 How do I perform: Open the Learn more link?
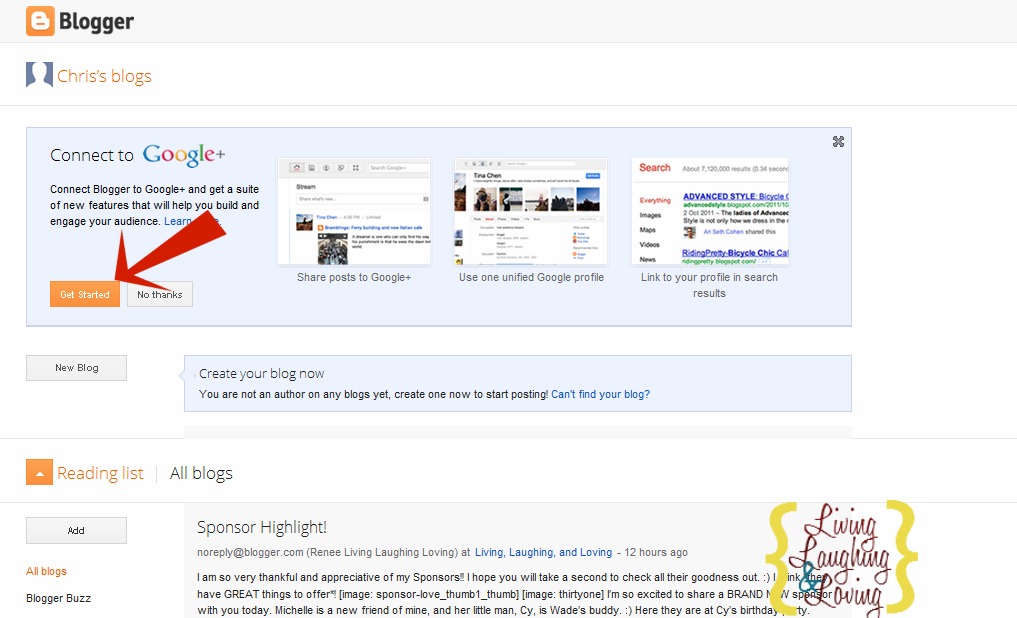tap(192, 221)
